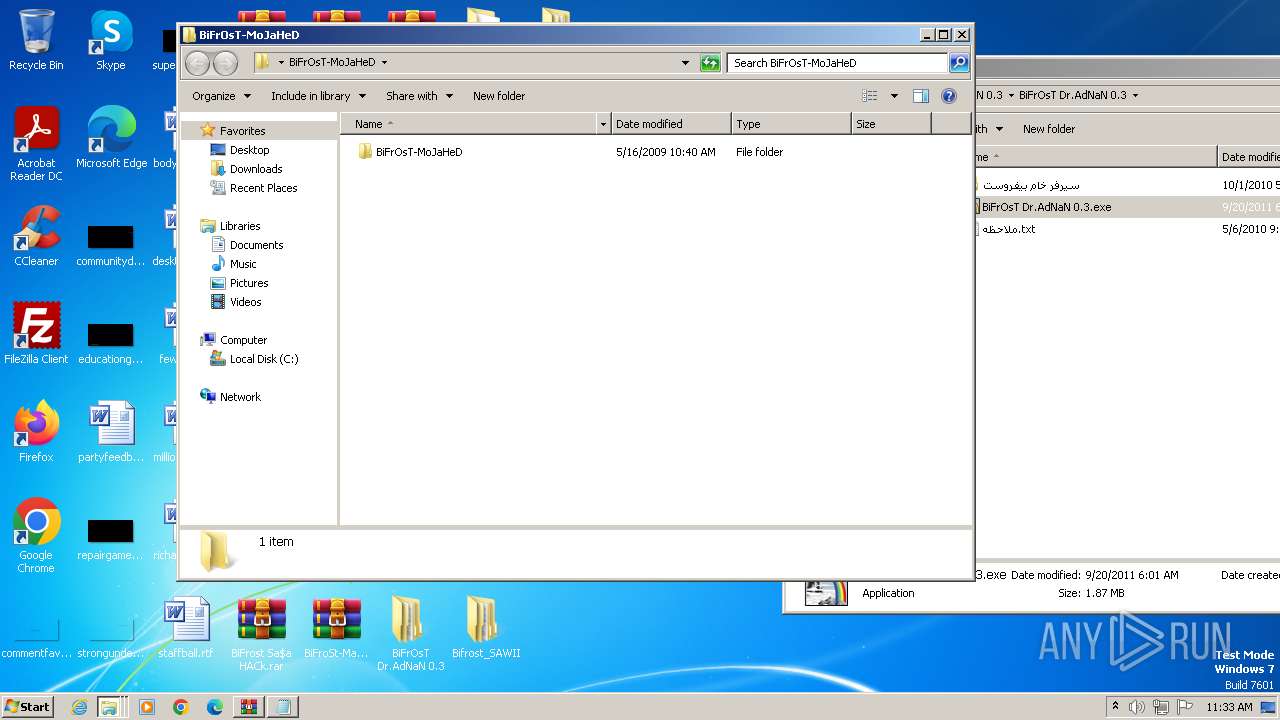The height and width of the screenshot is (720, 1280).
Task: Open the Share with dropdown
Action: pyautogui.click(x=419, y=96)
